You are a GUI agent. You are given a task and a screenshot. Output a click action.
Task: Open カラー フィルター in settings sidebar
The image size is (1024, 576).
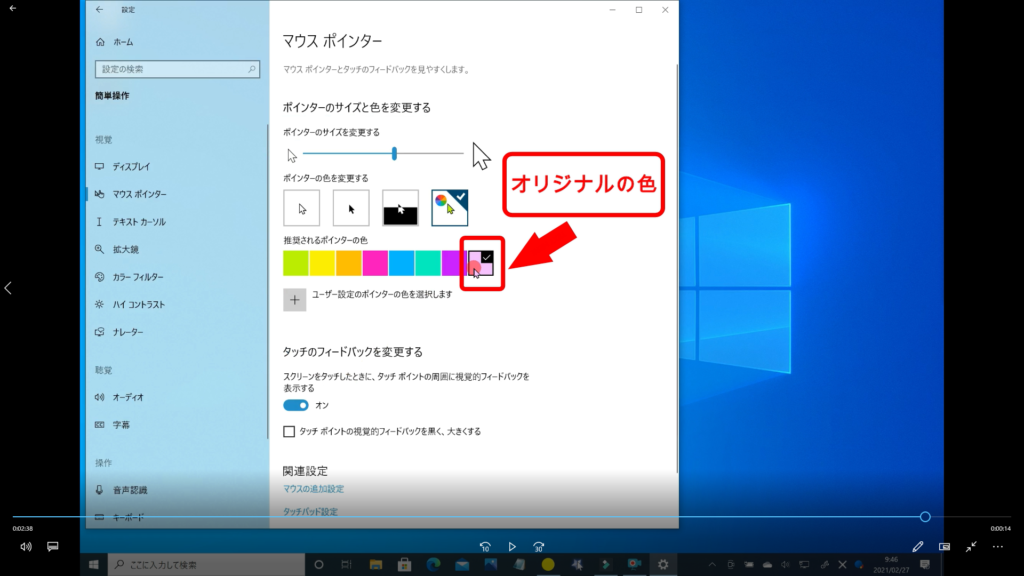(x=138, y=277)
